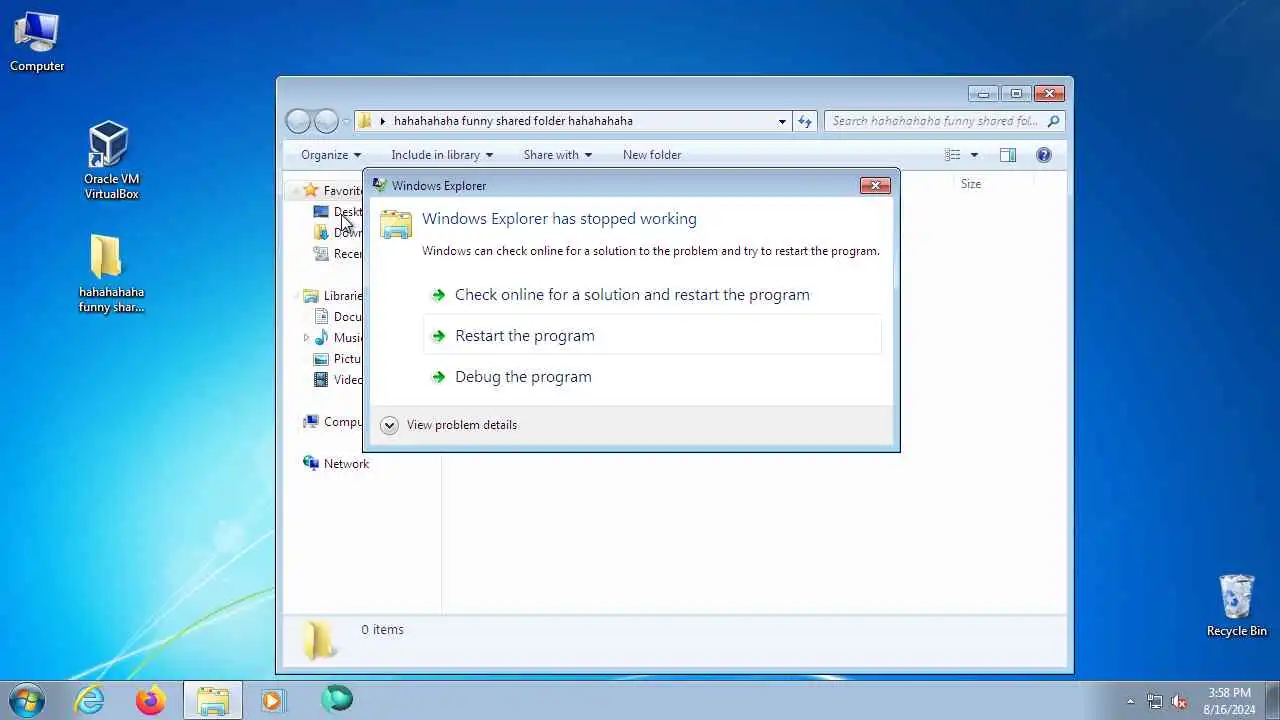The width and height of the screenshot is (1280, 720).
Task: Choose Check online for a solution and restart
Action: 652,295
